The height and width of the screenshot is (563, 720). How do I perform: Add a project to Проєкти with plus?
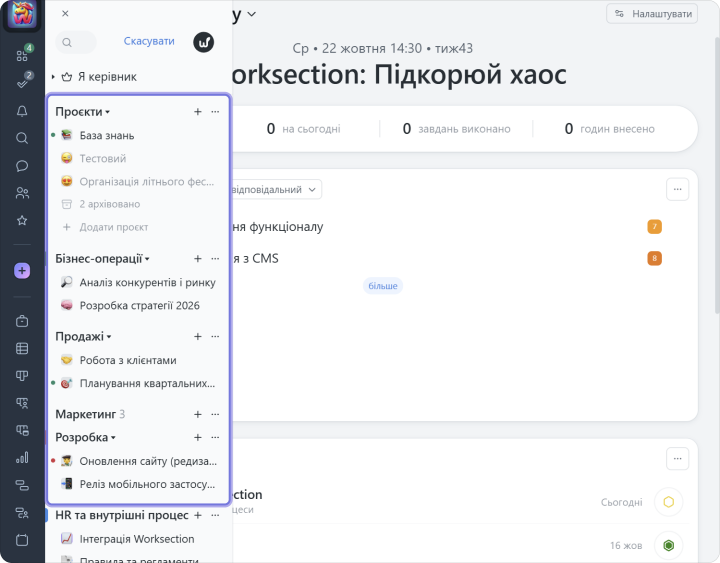click(x=197, y=112)
